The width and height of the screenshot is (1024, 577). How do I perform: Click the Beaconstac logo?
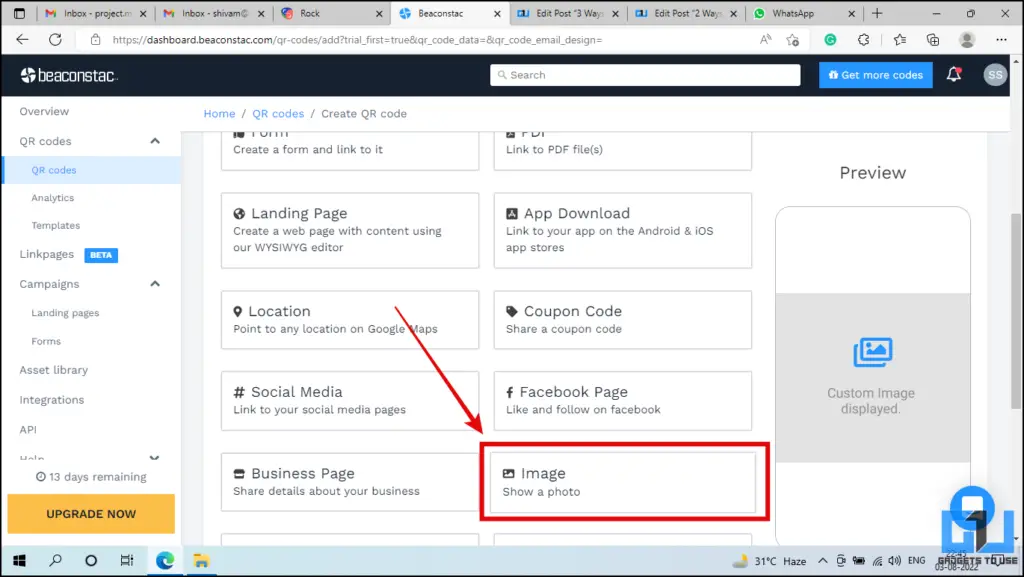(x=68, y=76)
